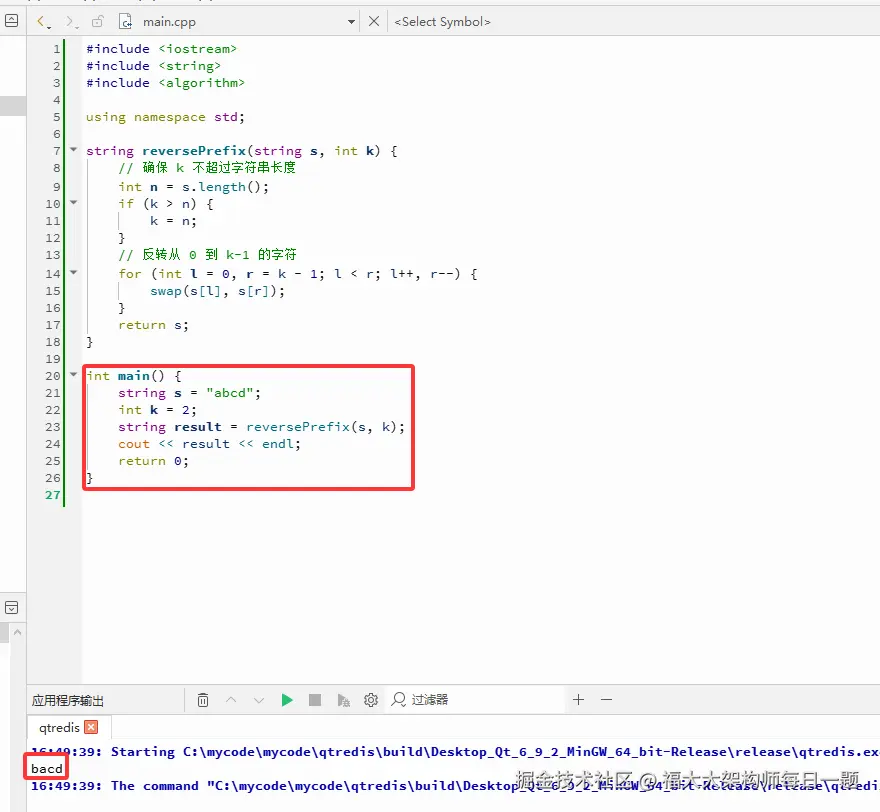This screenshot has width=880, height=812.
Task: Re-run the application with green play button
Action: [287, 700]
